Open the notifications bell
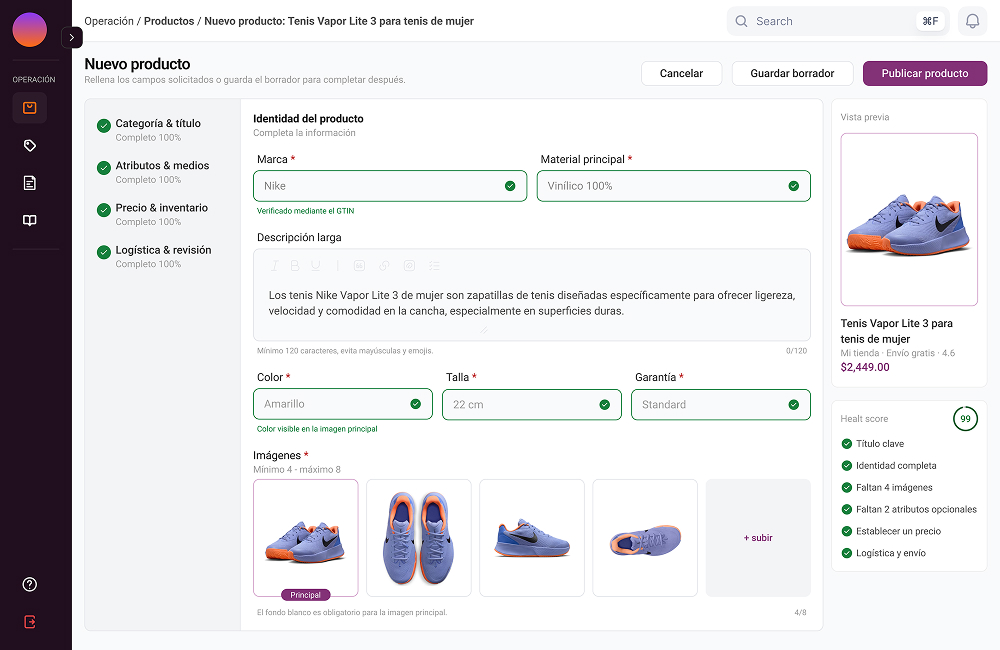Screen dimensions: 1000x650 click(972, 21)
